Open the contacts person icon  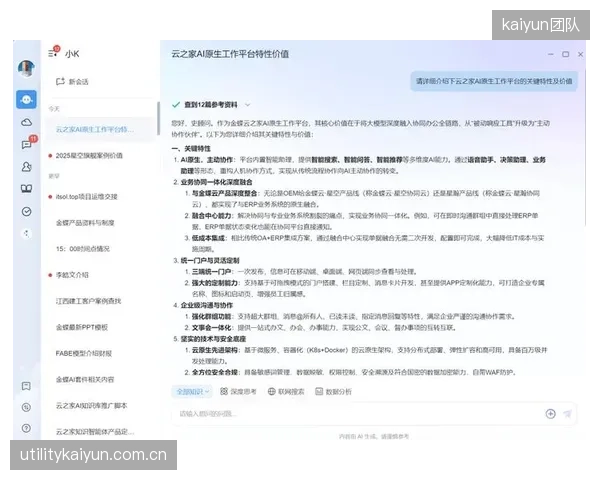point(26,167)
